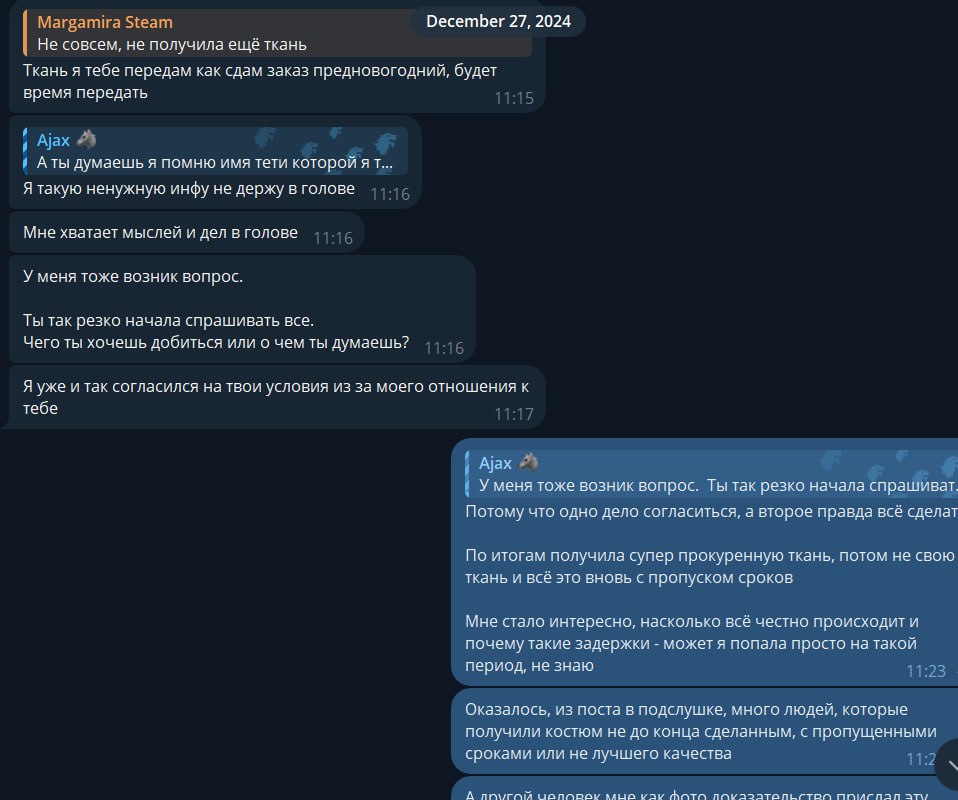Click message 'Я уже и так согласился на твои условия'
The image size is (958, 800).
[x=276, y=397]
